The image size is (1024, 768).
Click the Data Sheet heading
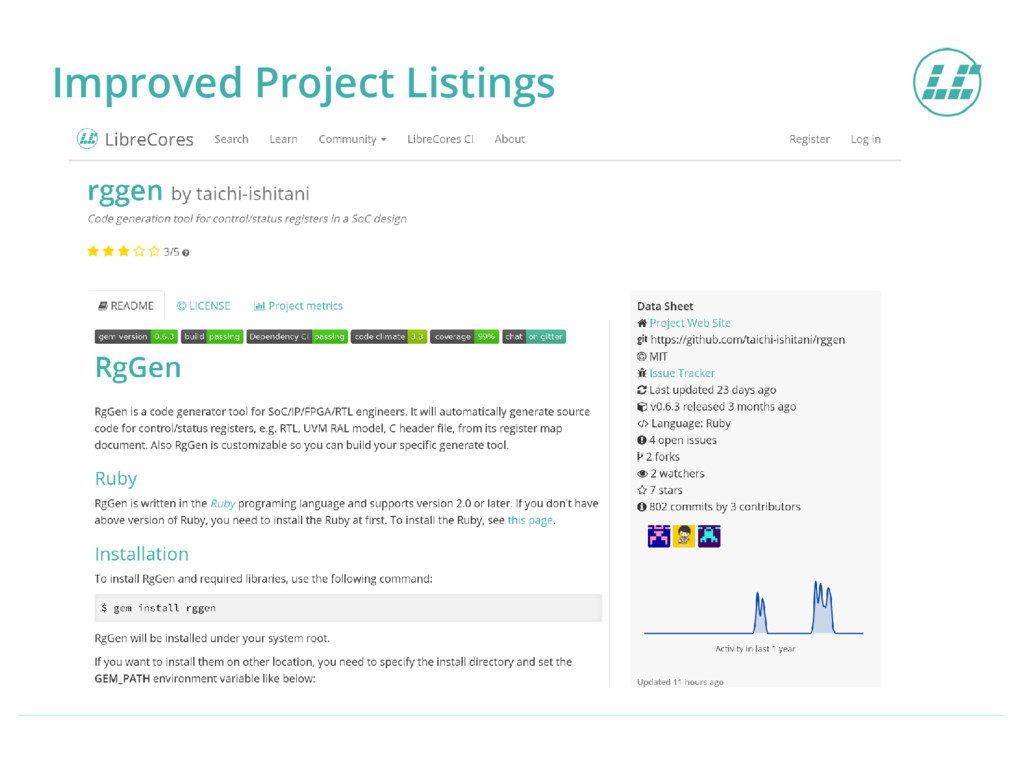coord(665,306)
